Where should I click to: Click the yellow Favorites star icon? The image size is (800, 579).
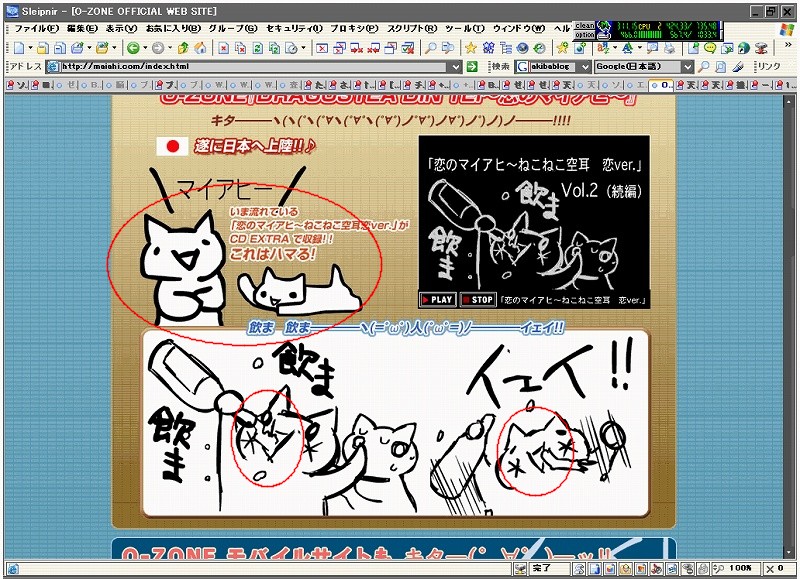click(470, 48)
